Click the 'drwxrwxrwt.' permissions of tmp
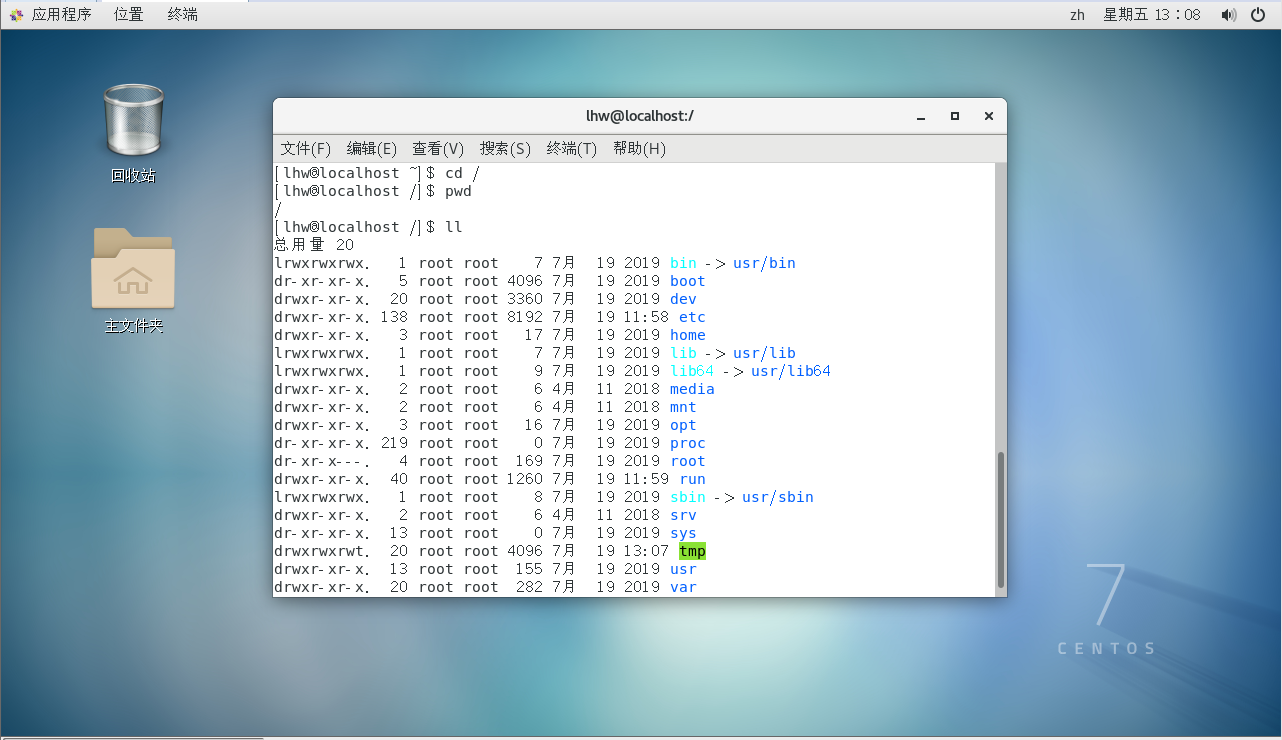1282x740 pixels. (x=322, y=551)
